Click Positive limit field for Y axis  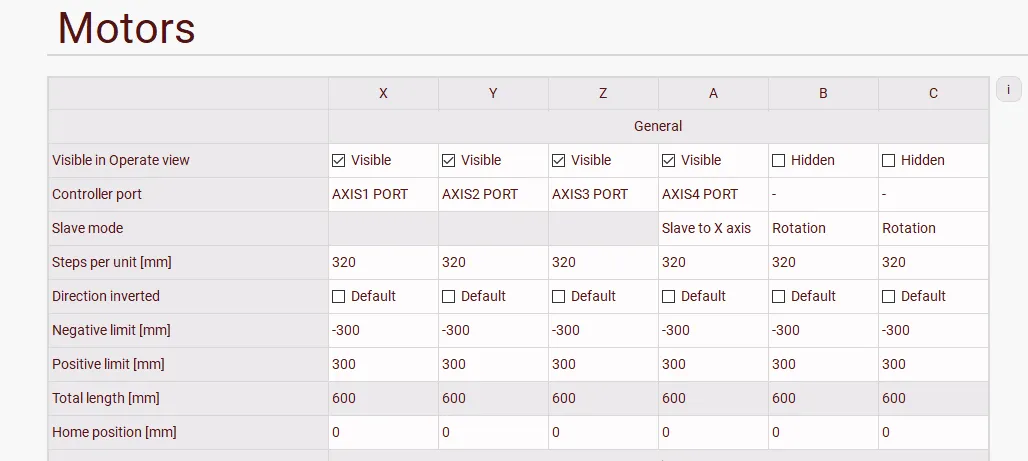[x=494, y=365]
